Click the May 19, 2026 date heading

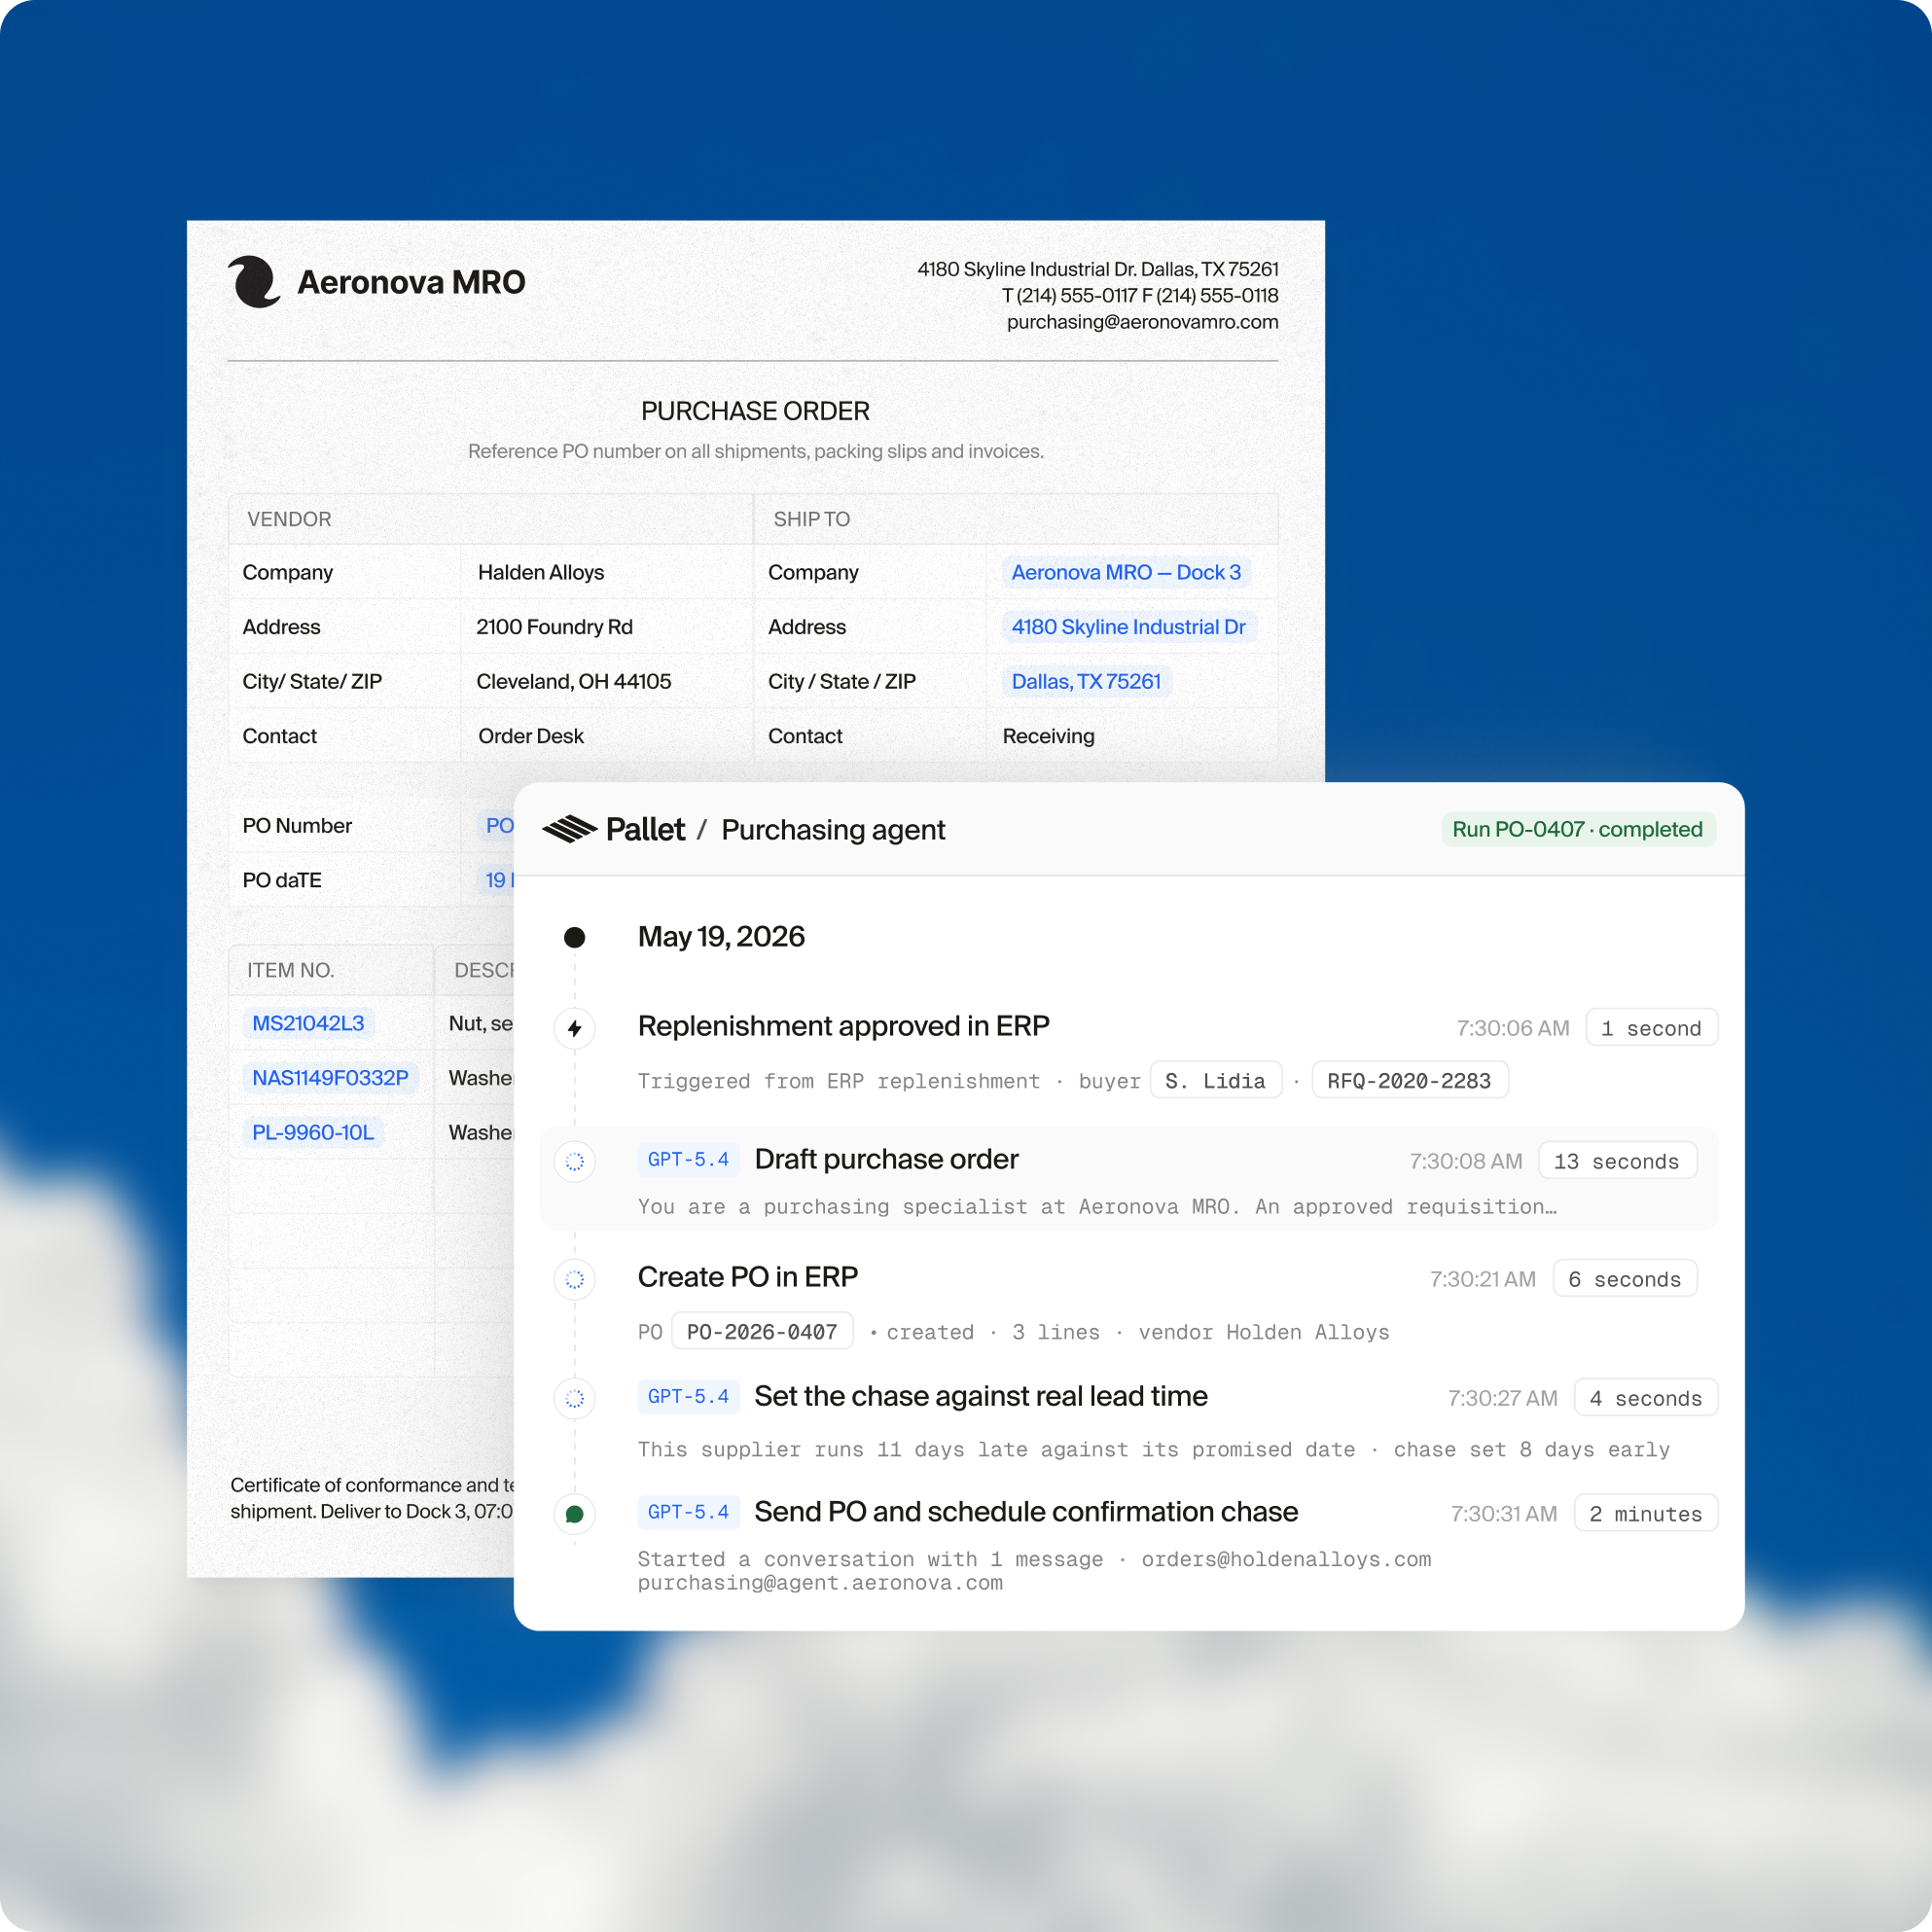tap(721, 936)
